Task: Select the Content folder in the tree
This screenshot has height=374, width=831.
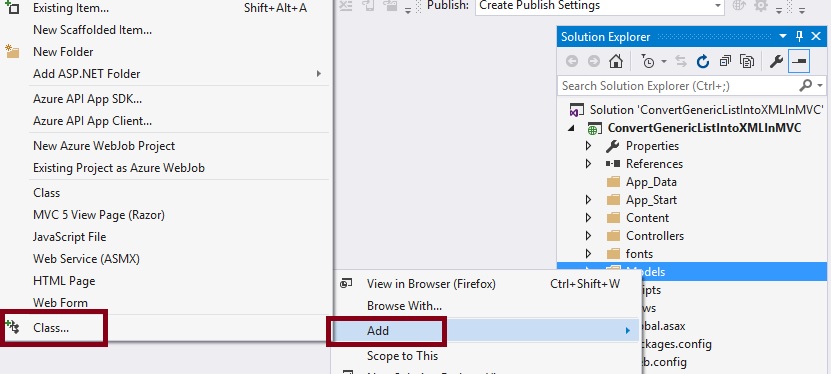Action: [647, 218]
